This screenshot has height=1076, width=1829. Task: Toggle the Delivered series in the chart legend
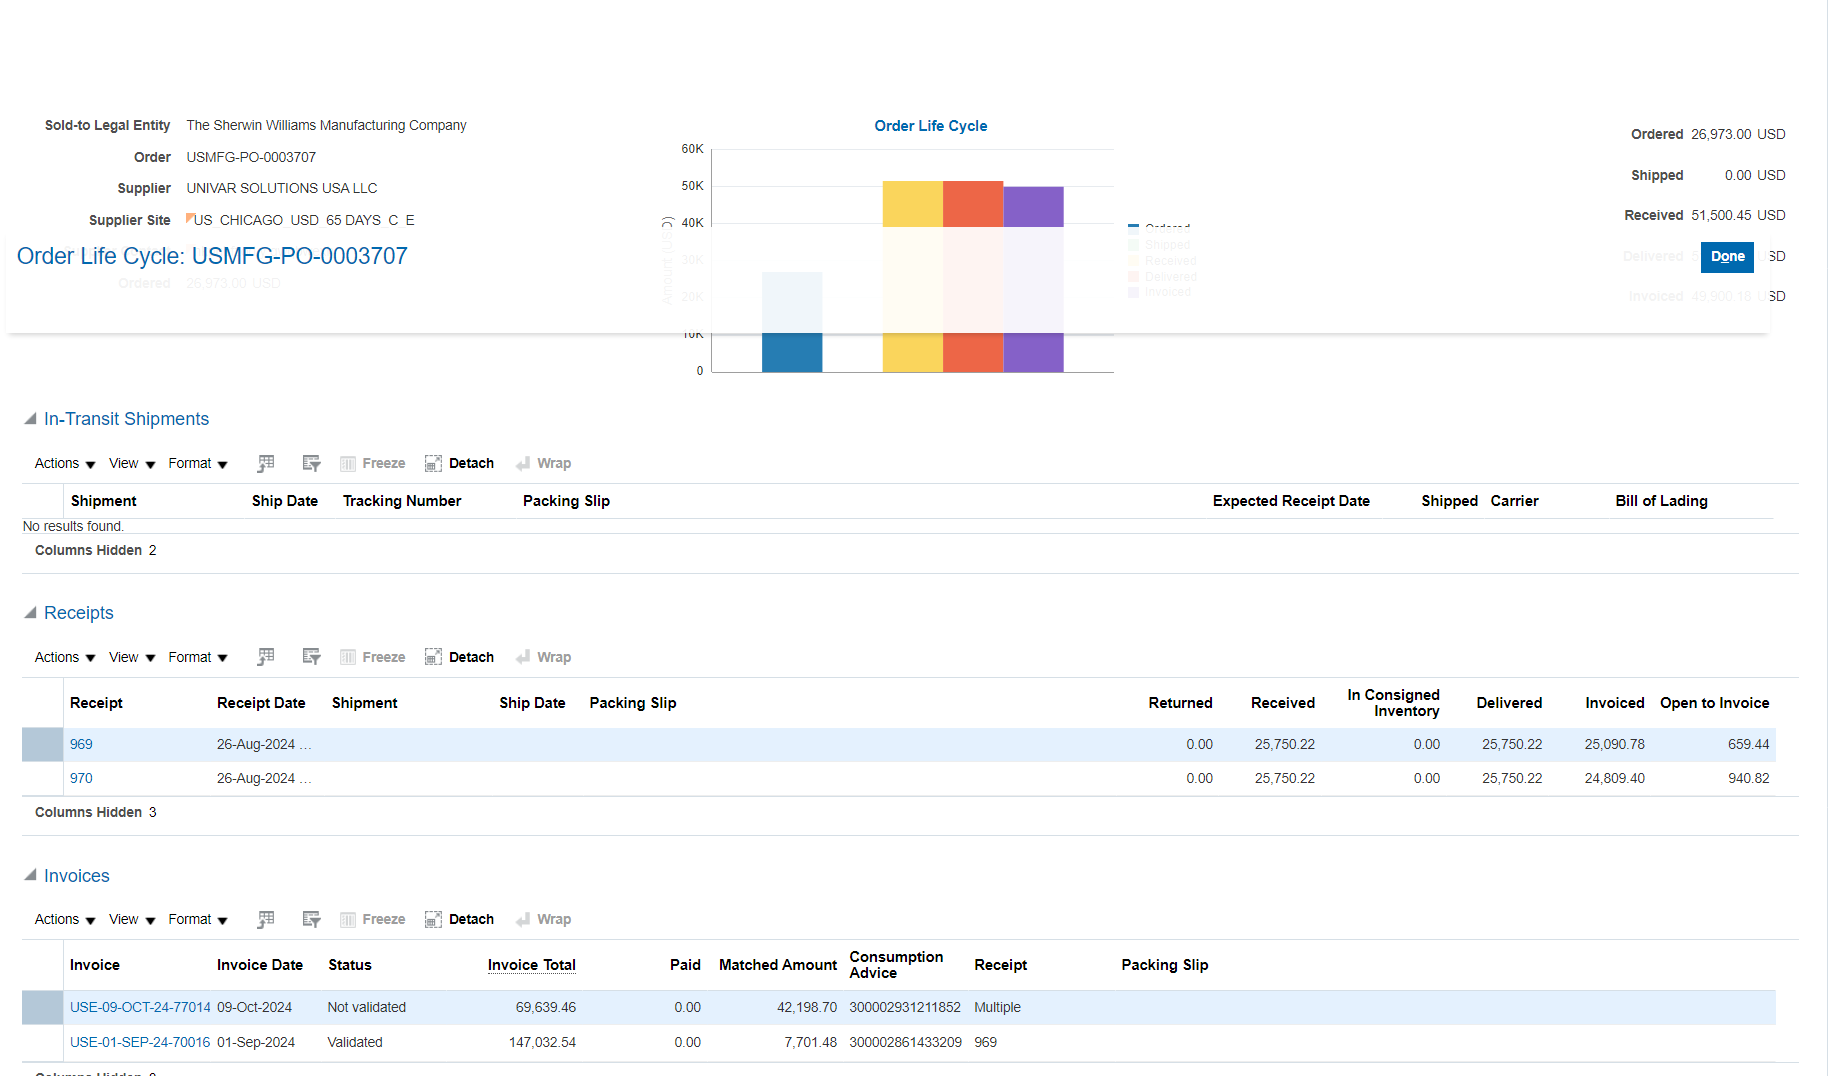click(x=1165, y=276)
